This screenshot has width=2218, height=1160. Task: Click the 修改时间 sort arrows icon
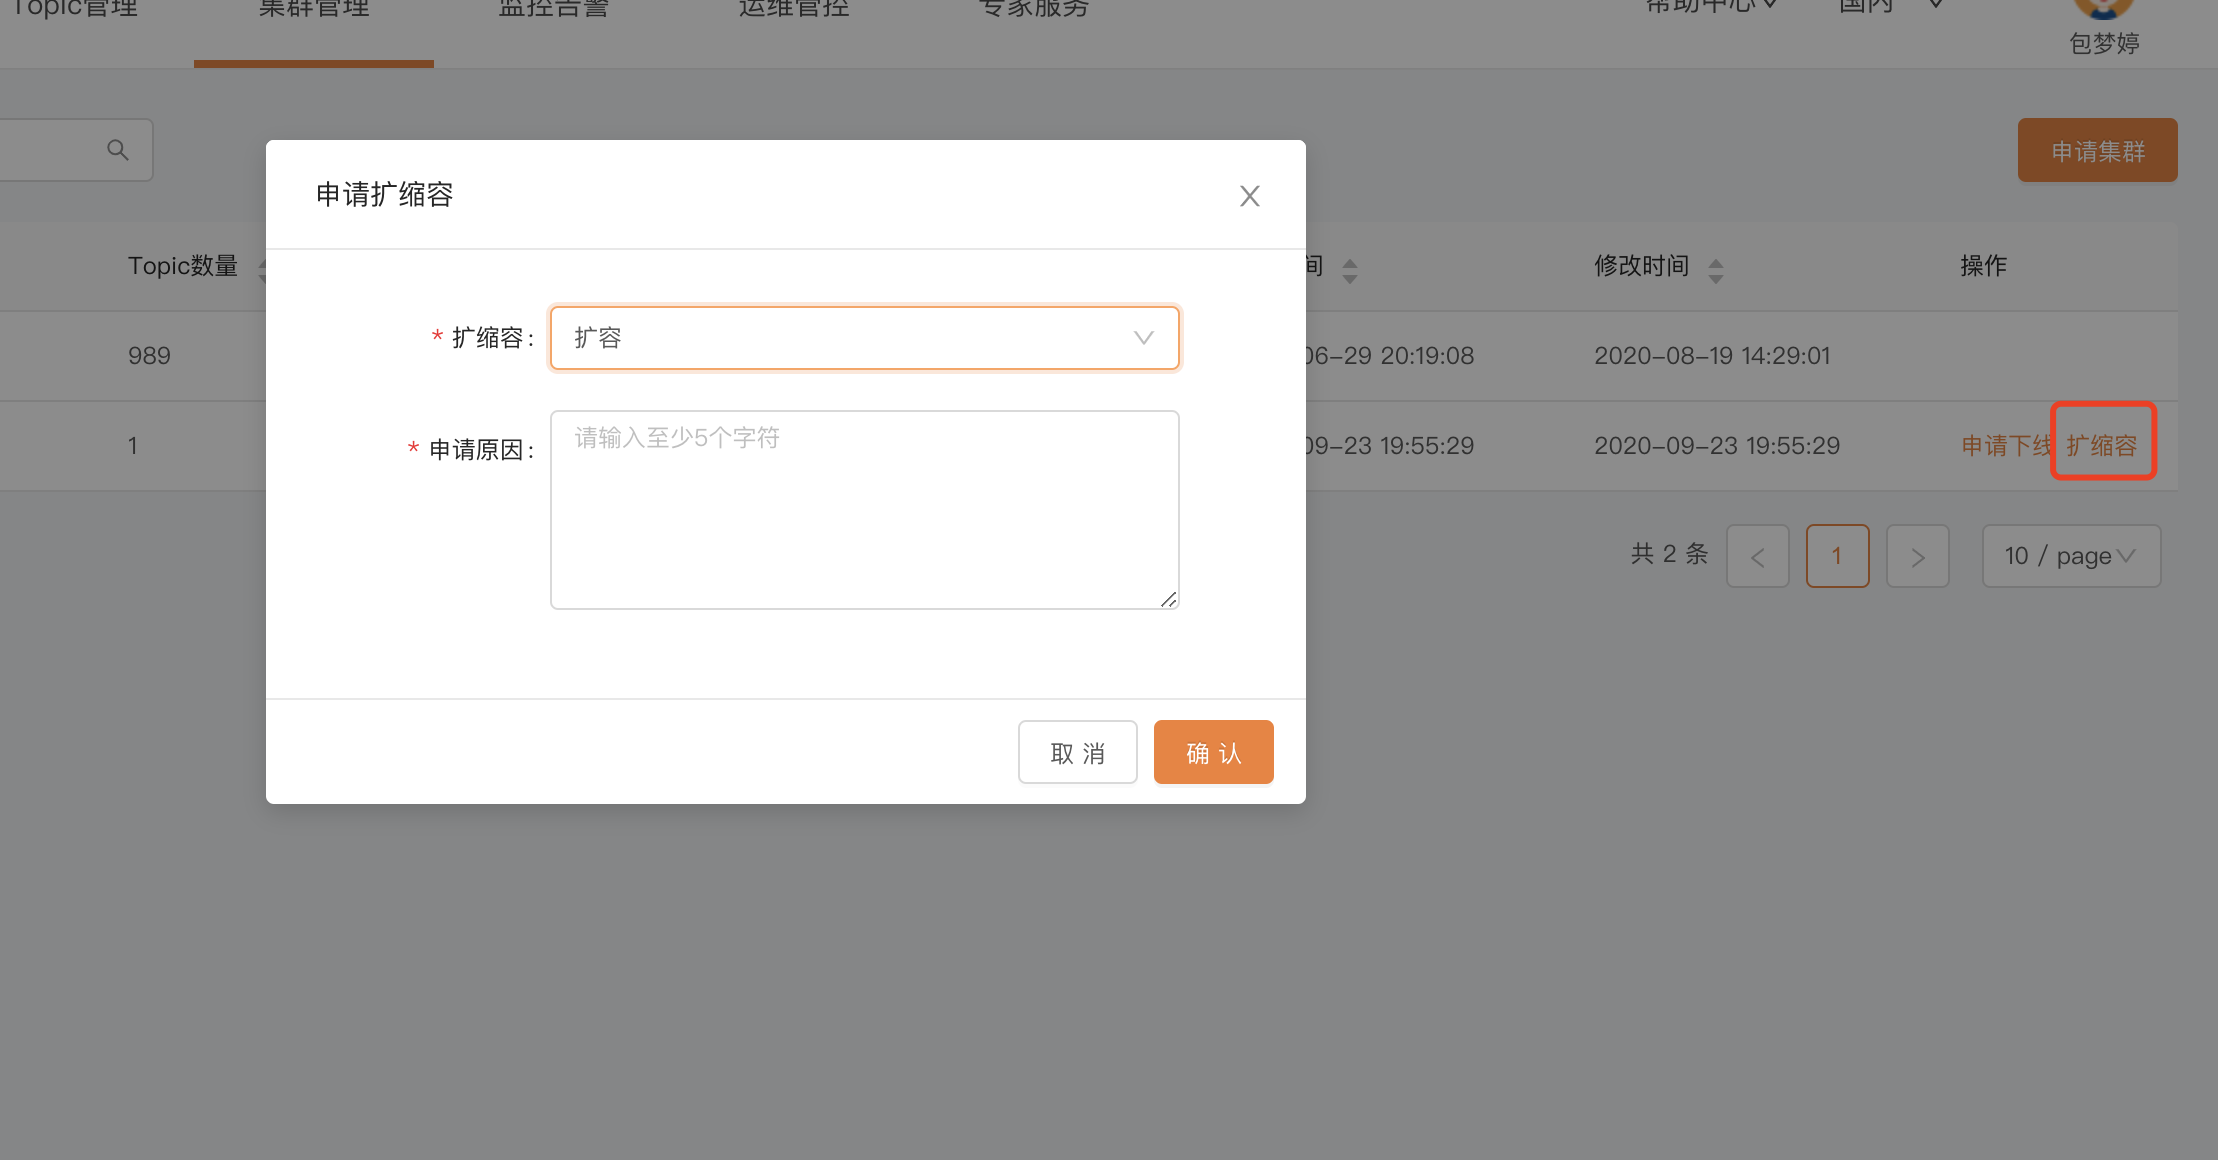[1716, 270]
